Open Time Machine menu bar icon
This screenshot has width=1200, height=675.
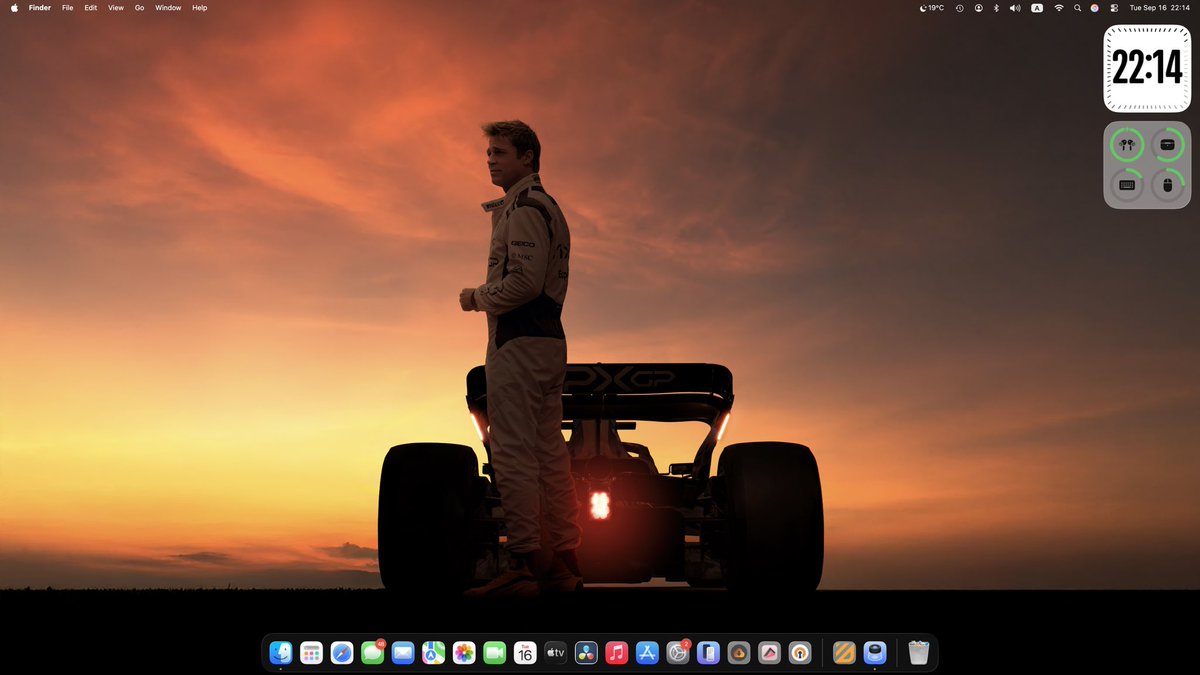(x=959, y=7)
